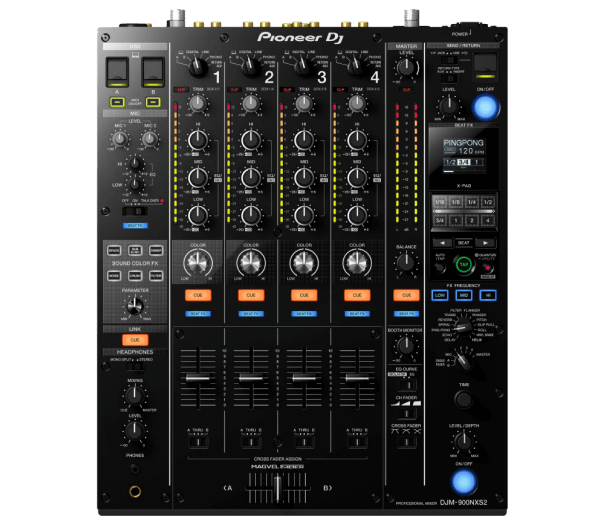Click the channel 1 input selector knob

tap(198, 67)
